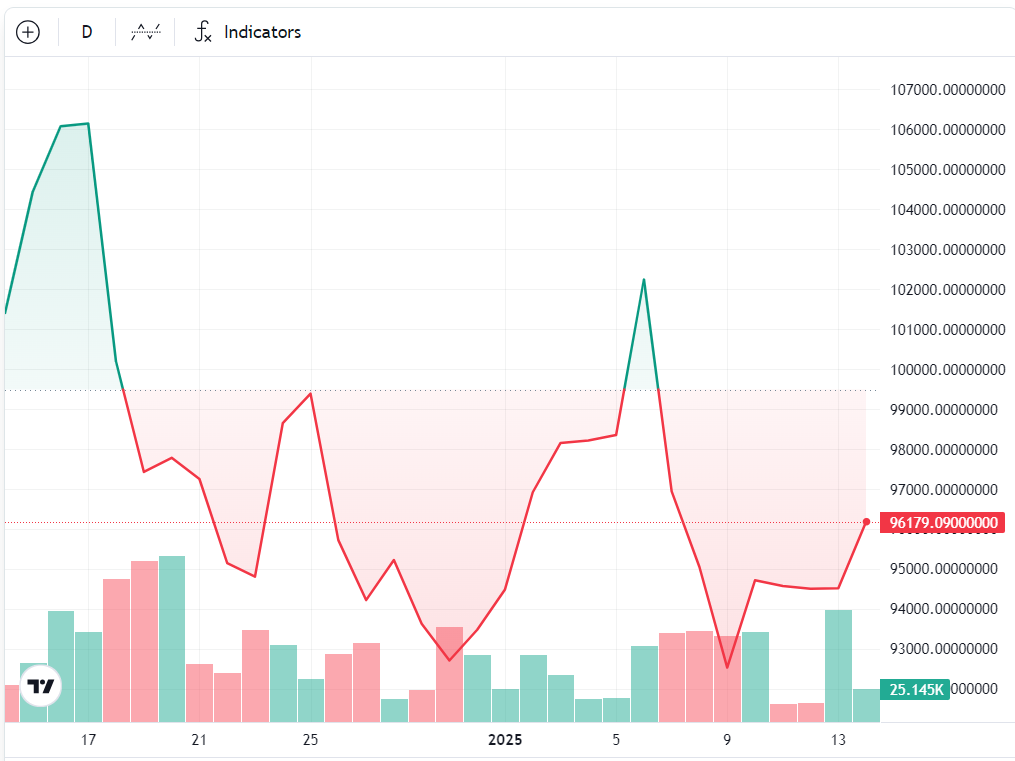This screenshot has width=1015, height=761.
Task: Select the 107000 price scale label
Action: [947, 90]
